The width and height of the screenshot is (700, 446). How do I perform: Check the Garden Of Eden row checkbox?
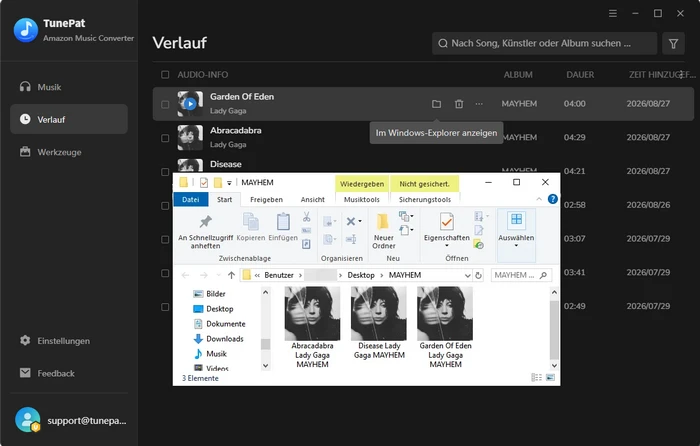pos(165,104)
